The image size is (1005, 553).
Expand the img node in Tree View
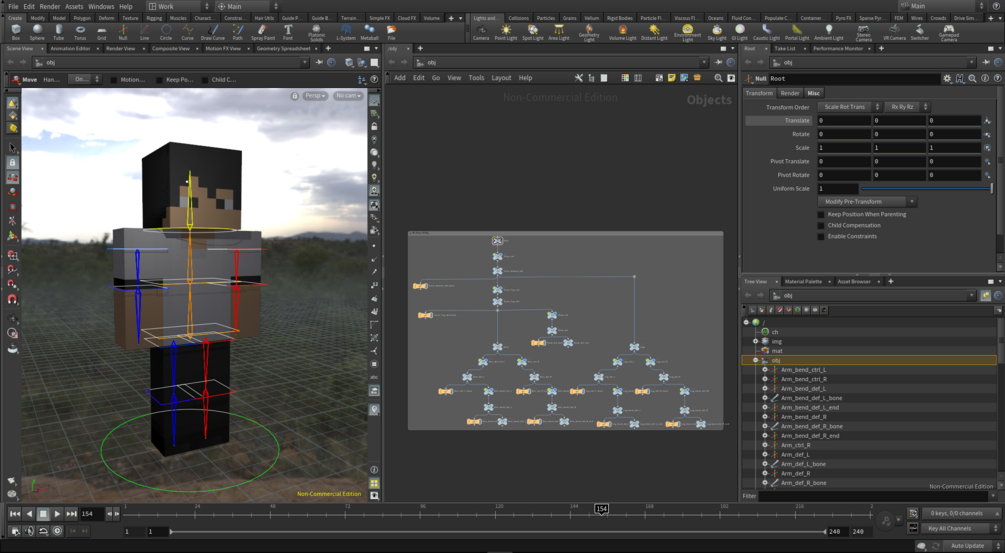(x=755, y=341)
